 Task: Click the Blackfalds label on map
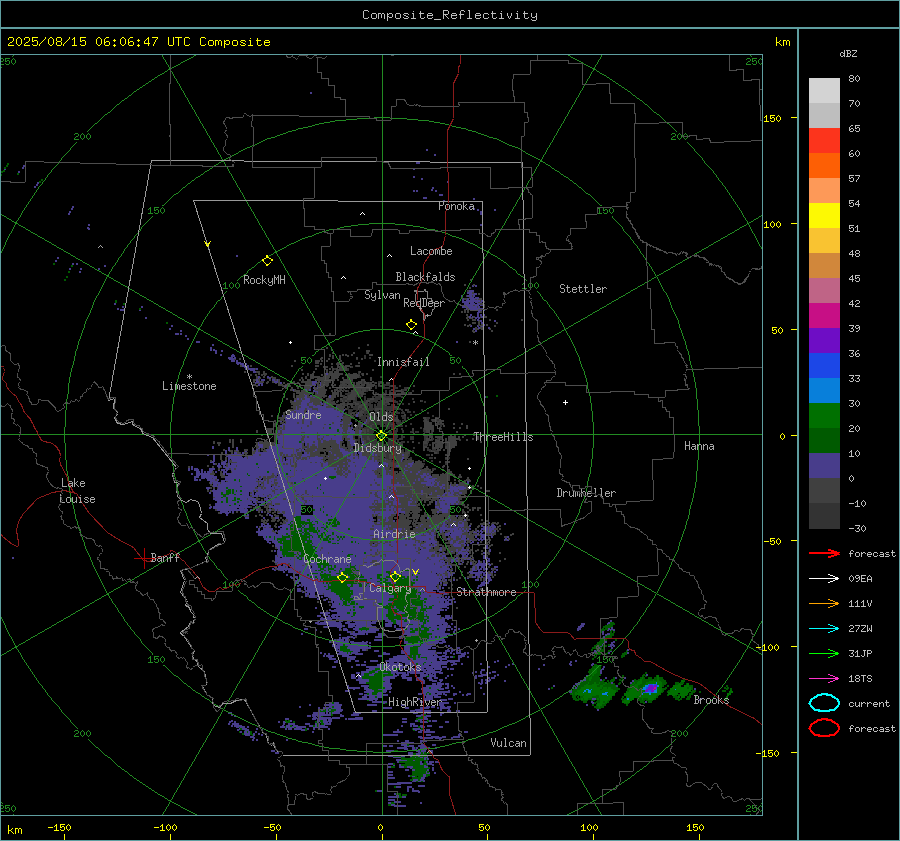coord(425,277)
